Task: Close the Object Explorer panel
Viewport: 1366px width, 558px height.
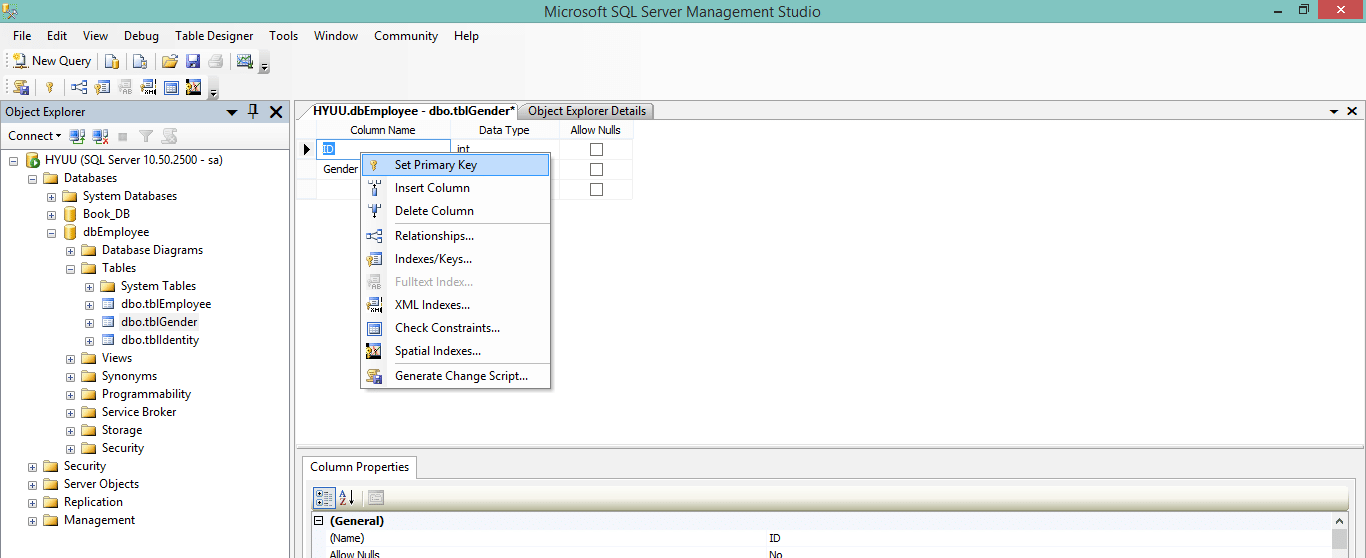Action: click(276, 112)
